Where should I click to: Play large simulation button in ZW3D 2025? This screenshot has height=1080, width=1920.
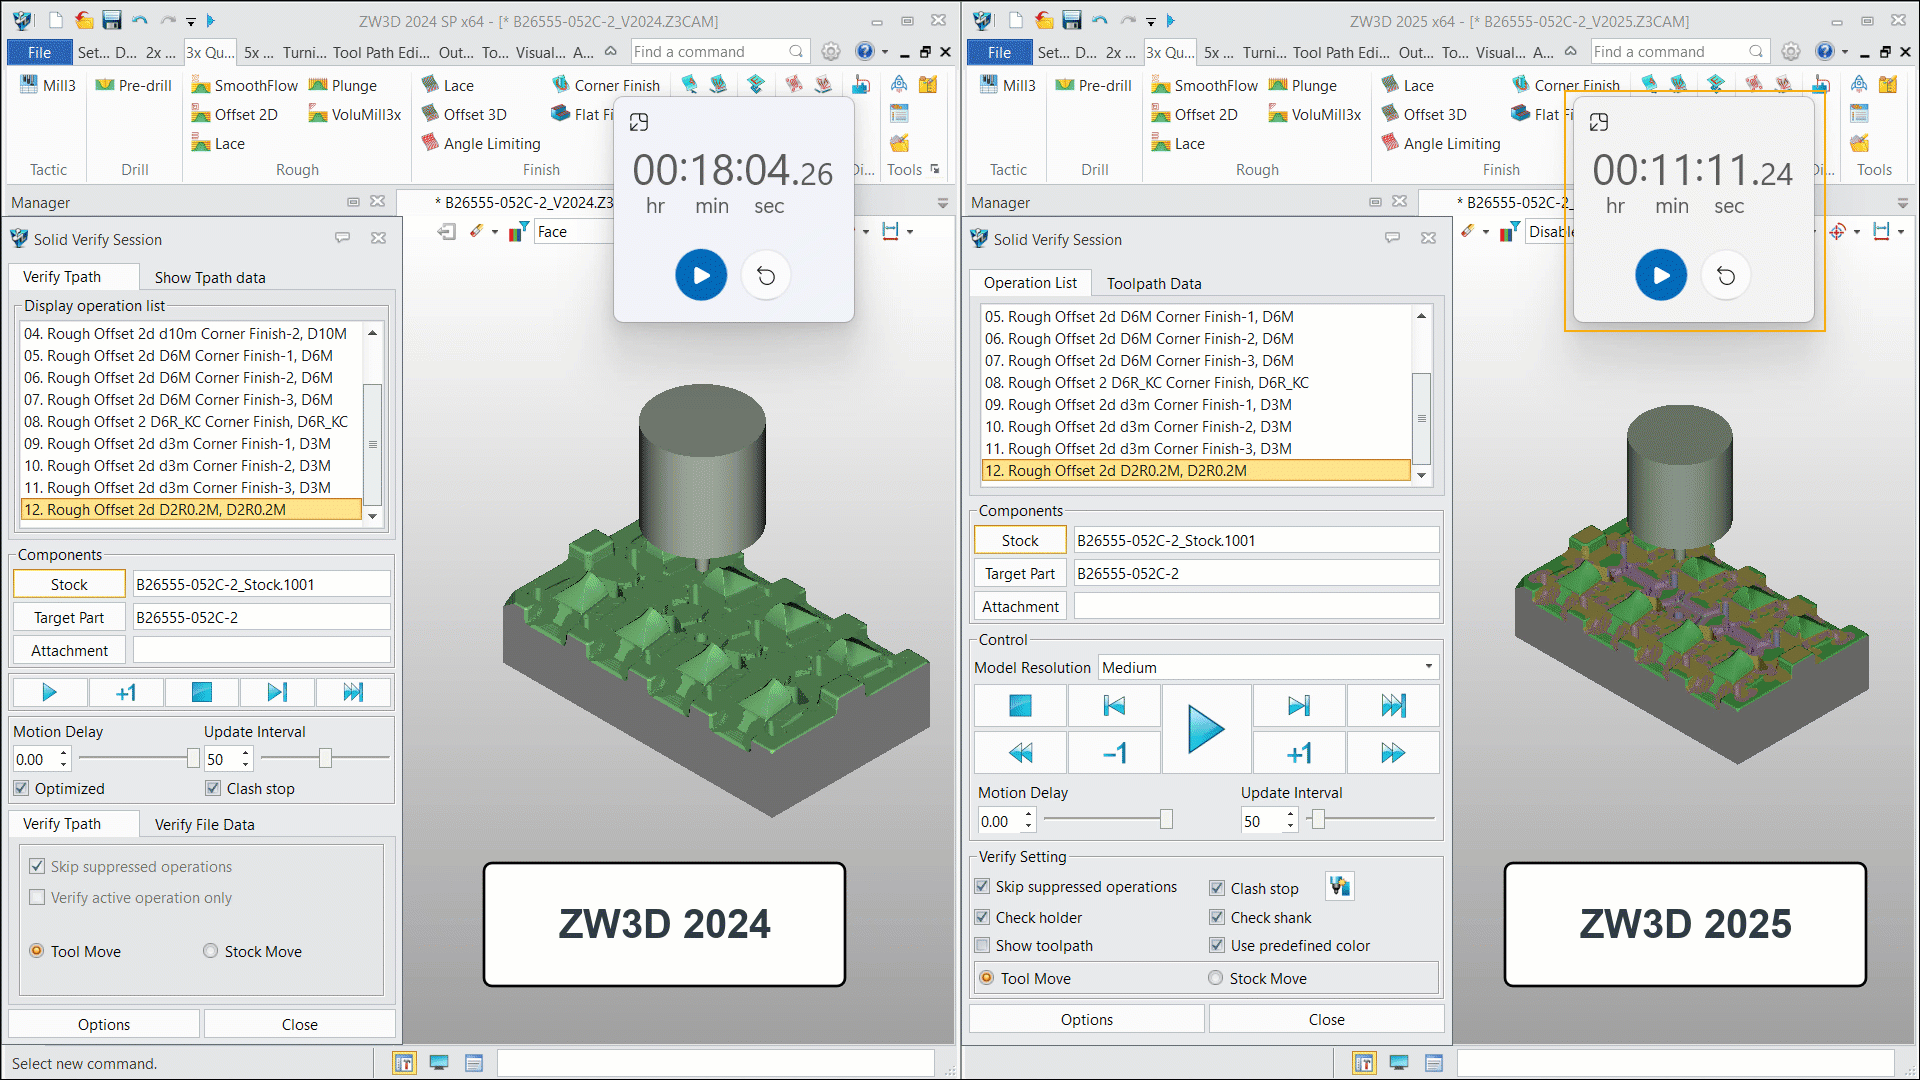(x=1206, y=729)
